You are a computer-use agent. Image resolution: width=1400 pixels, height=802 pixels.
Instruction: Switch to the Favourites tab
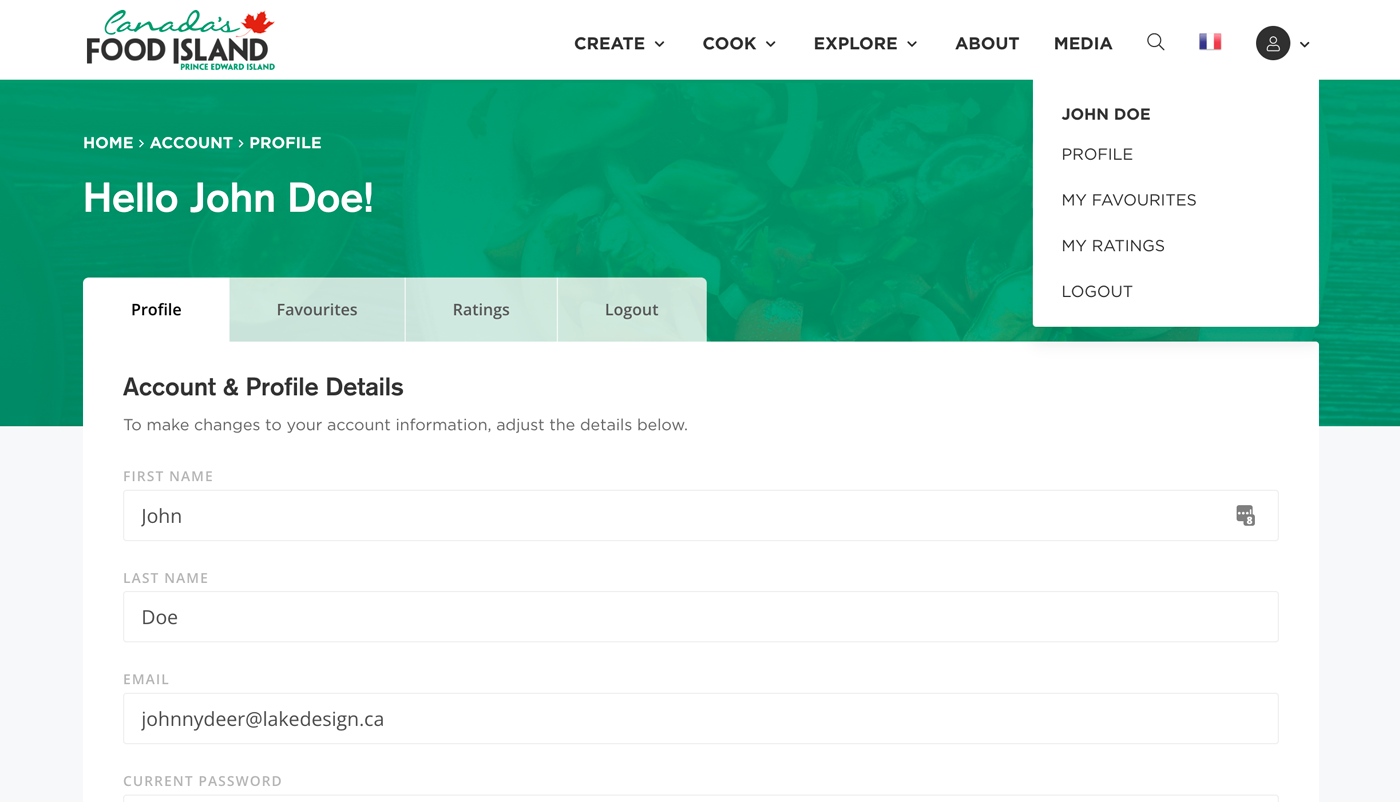pyautogui.click(x=317, y=310)
